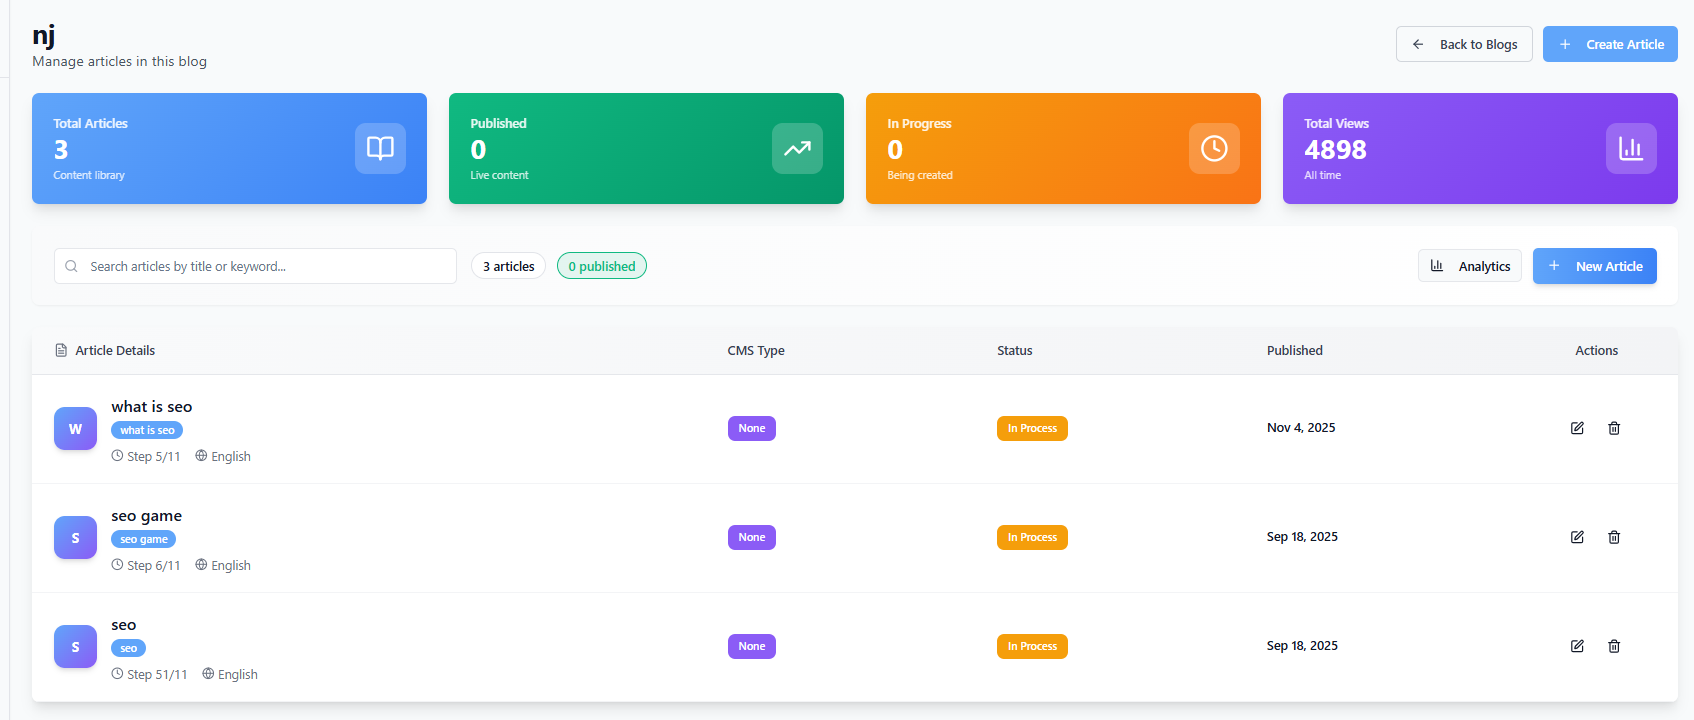Click the Total Views bar chart icon
The width and height of the screenshot is (1694, 720).
1631,148
